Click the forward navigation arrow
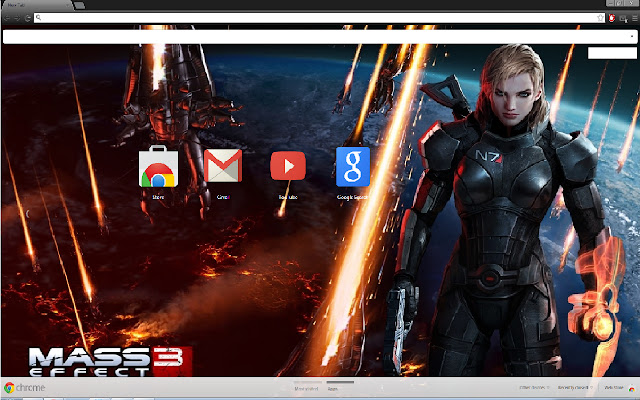 point(18,18)
